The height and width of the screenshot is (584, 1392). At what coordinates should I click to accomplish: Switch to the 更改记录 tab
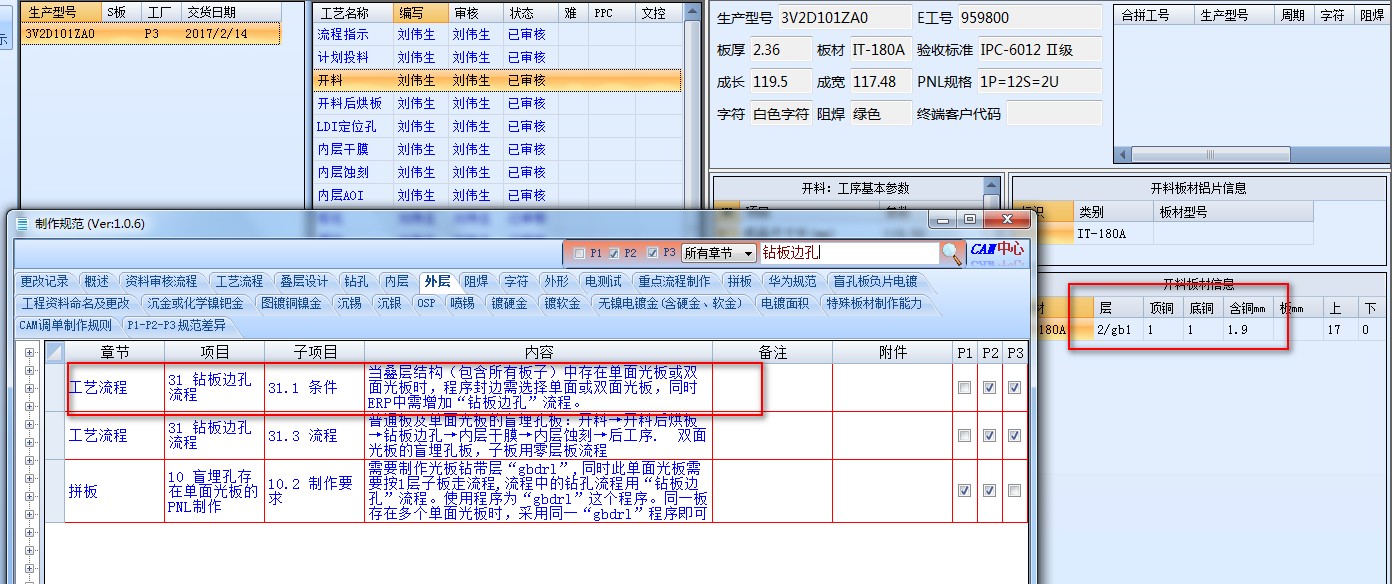point(44,282)
